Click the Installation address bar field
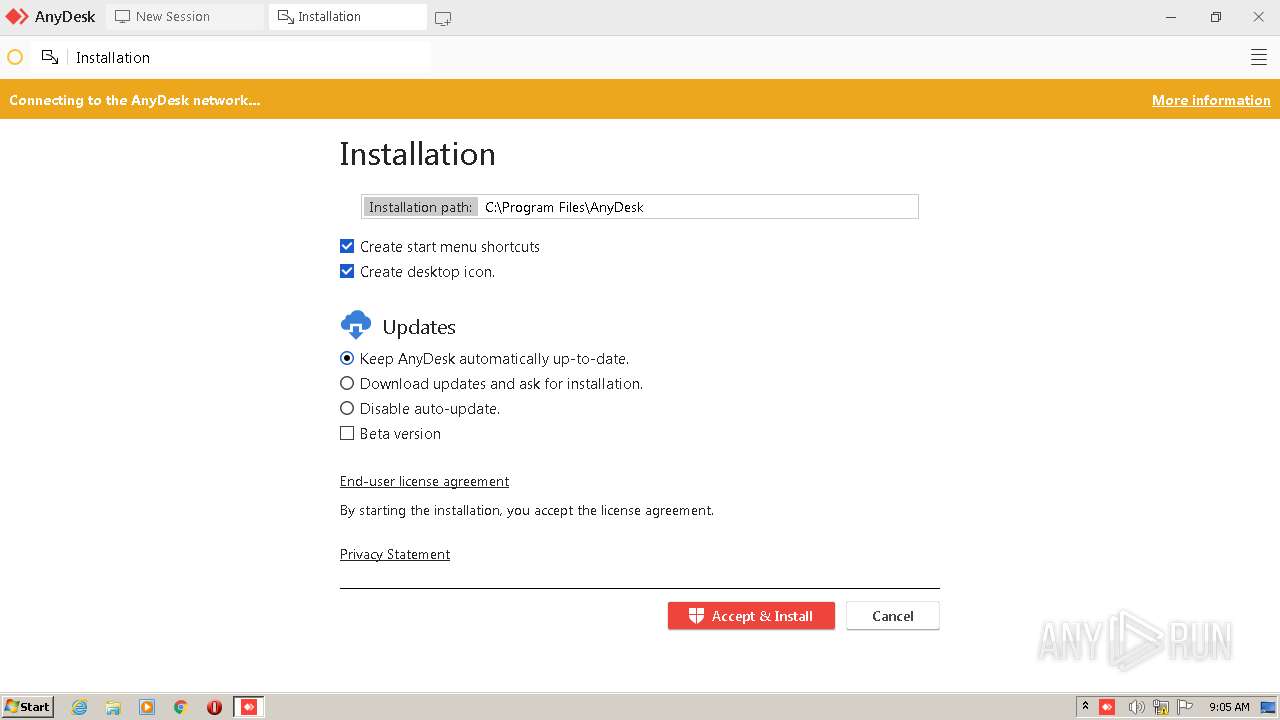This screenshot has height=720, width=1280. (x=250, y=57)
